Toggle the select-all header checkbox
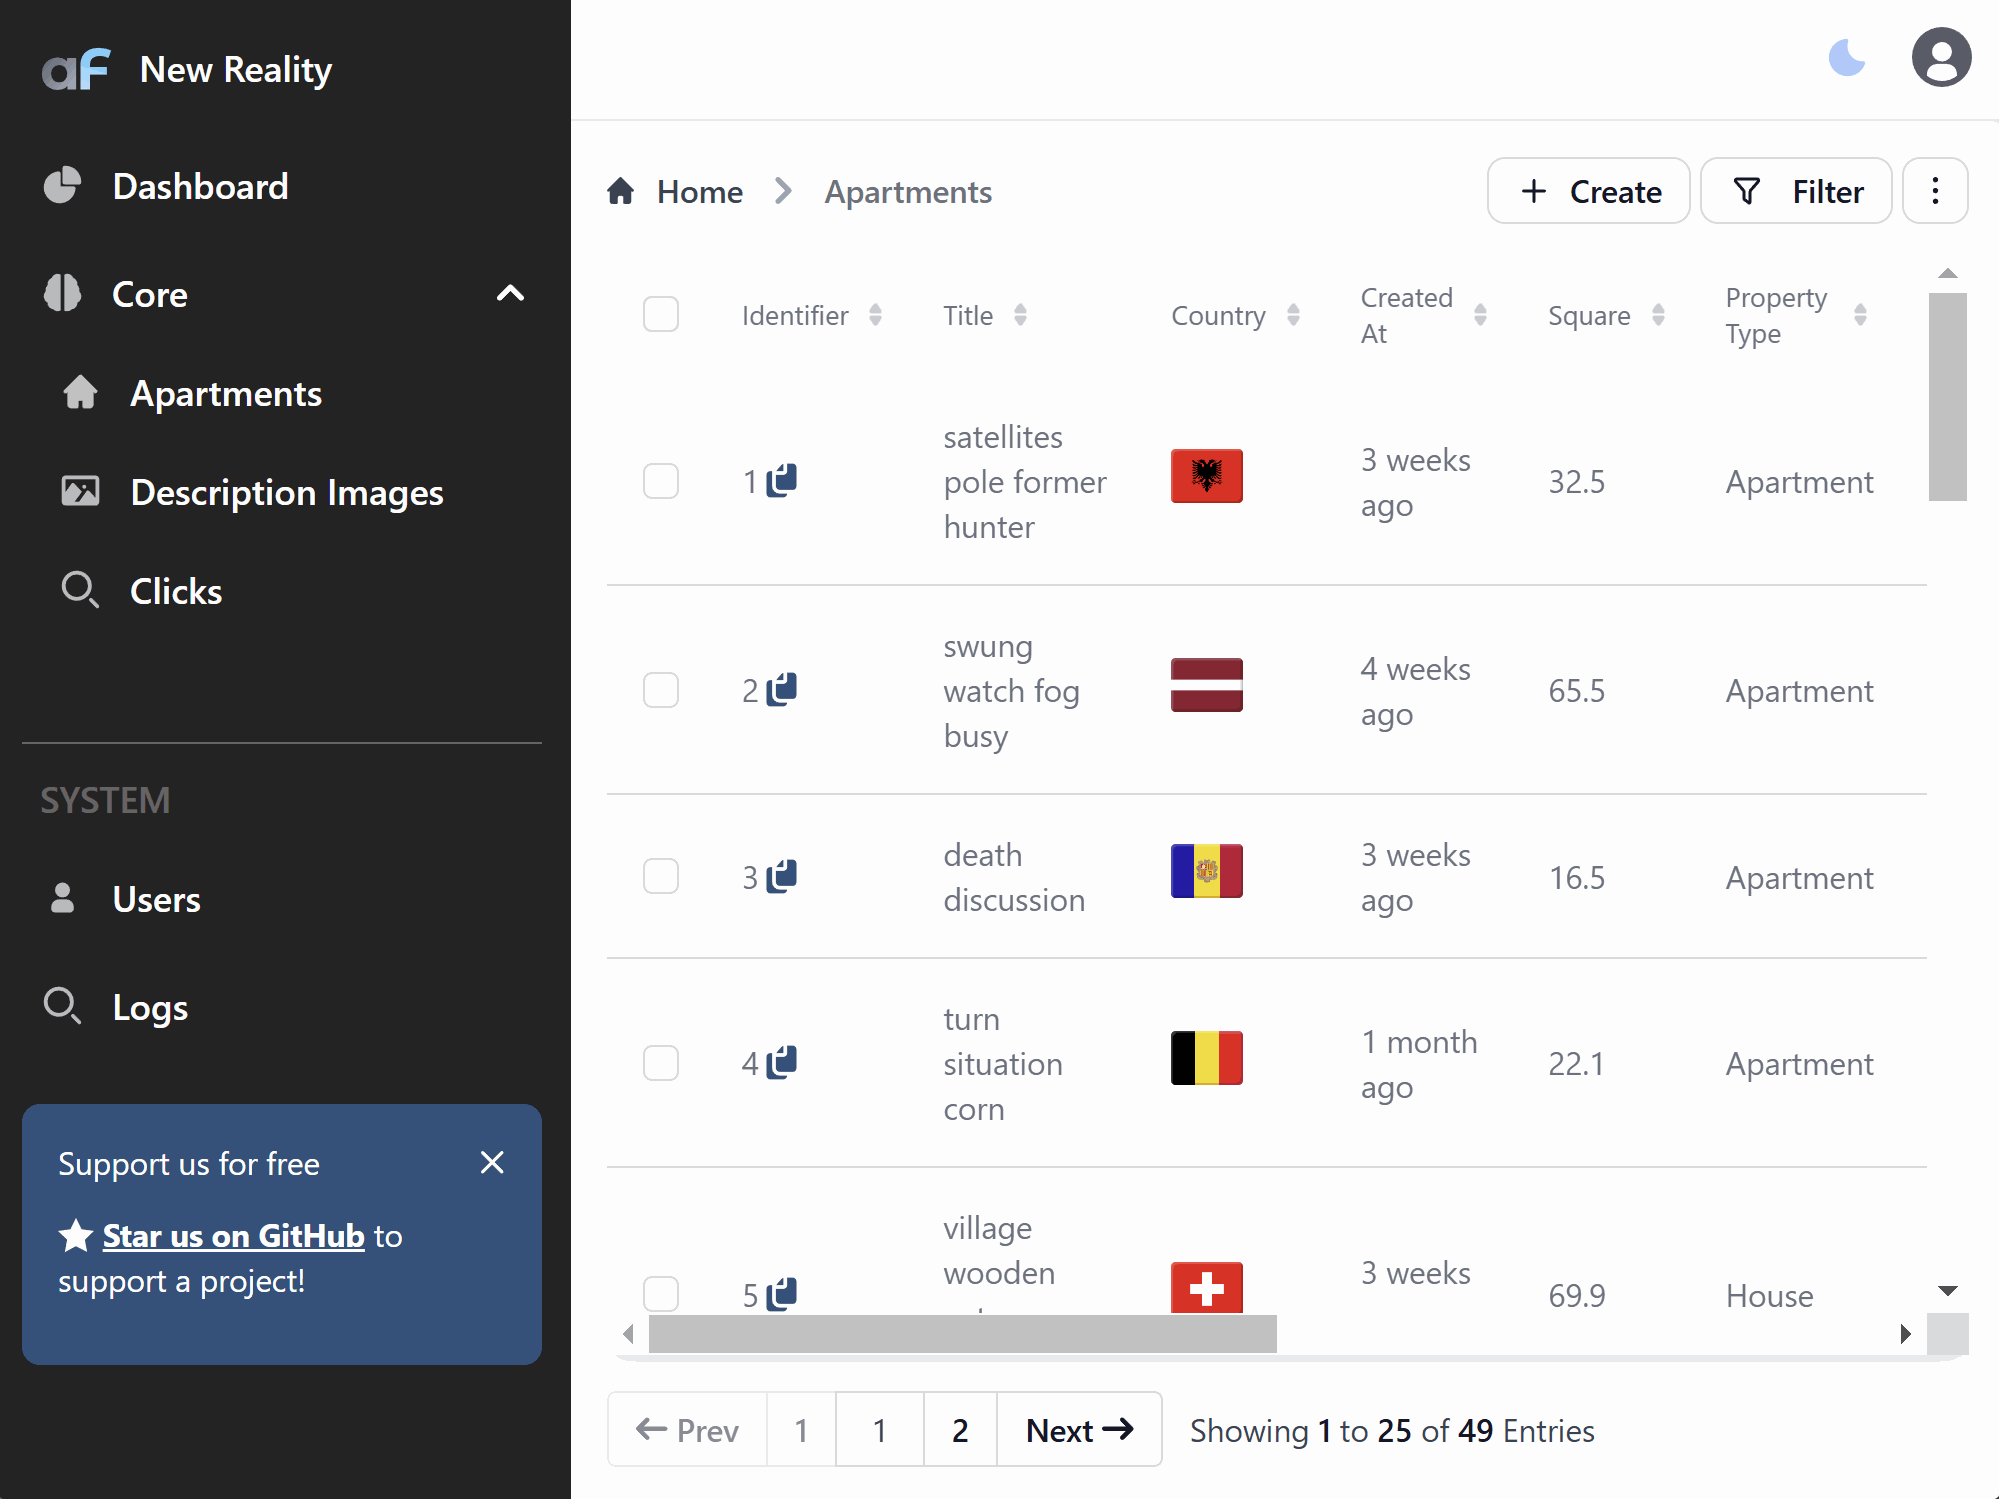1999x1499 pixels. (661, 315)
